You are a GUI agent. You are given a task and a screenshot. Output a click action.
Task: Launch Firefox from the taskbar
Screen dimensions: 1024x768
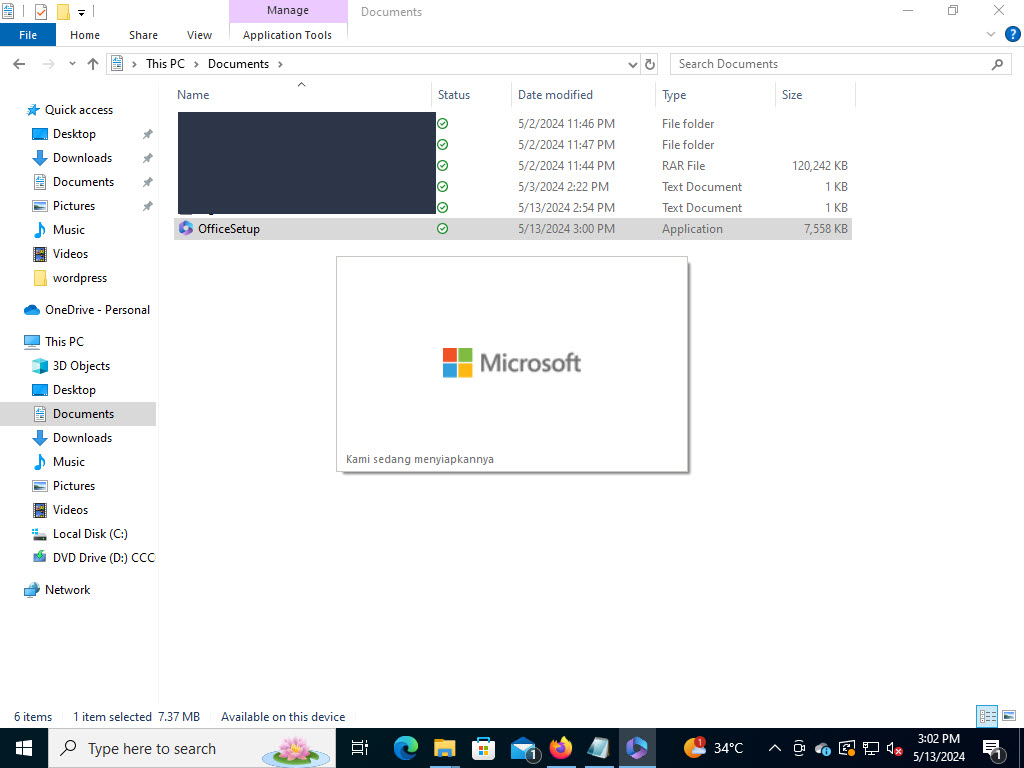coord(561,747)
